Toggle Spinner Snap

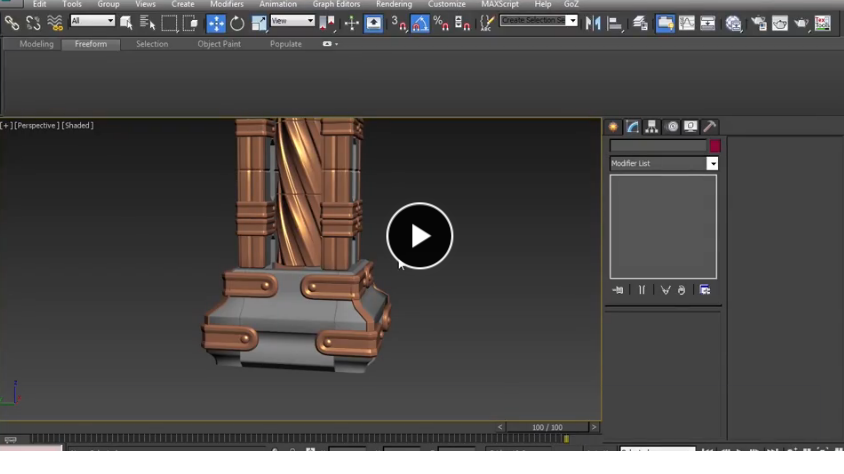coord(462,23)
